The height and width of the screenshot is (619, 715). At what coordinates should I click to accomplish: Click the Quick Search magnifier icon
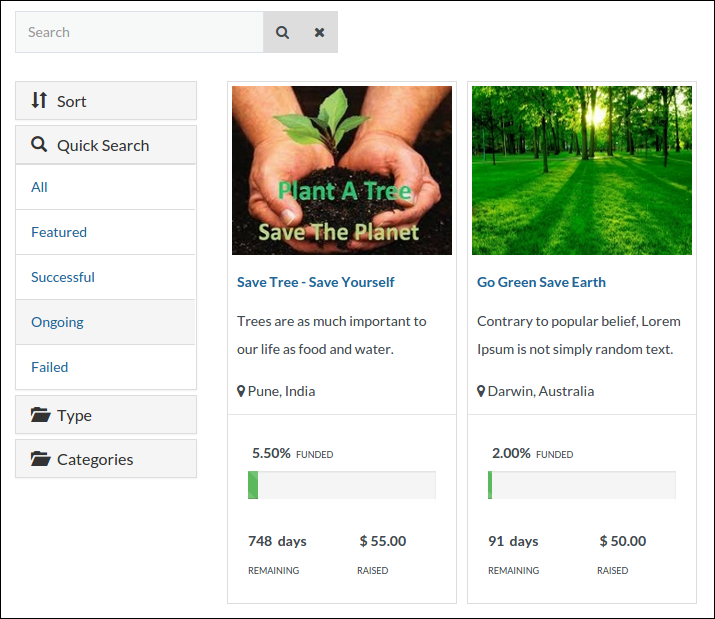point(40,144)
